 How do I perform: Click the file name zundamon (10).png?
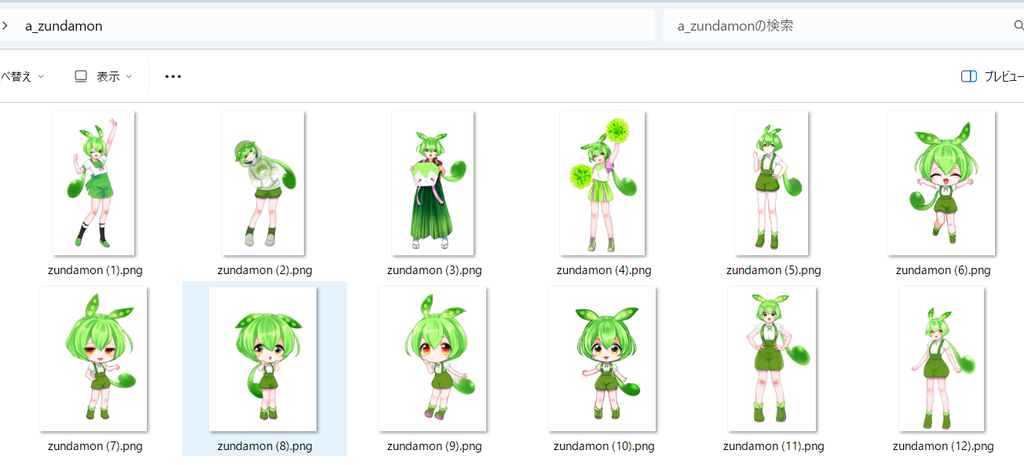click(x=604, y=447)
